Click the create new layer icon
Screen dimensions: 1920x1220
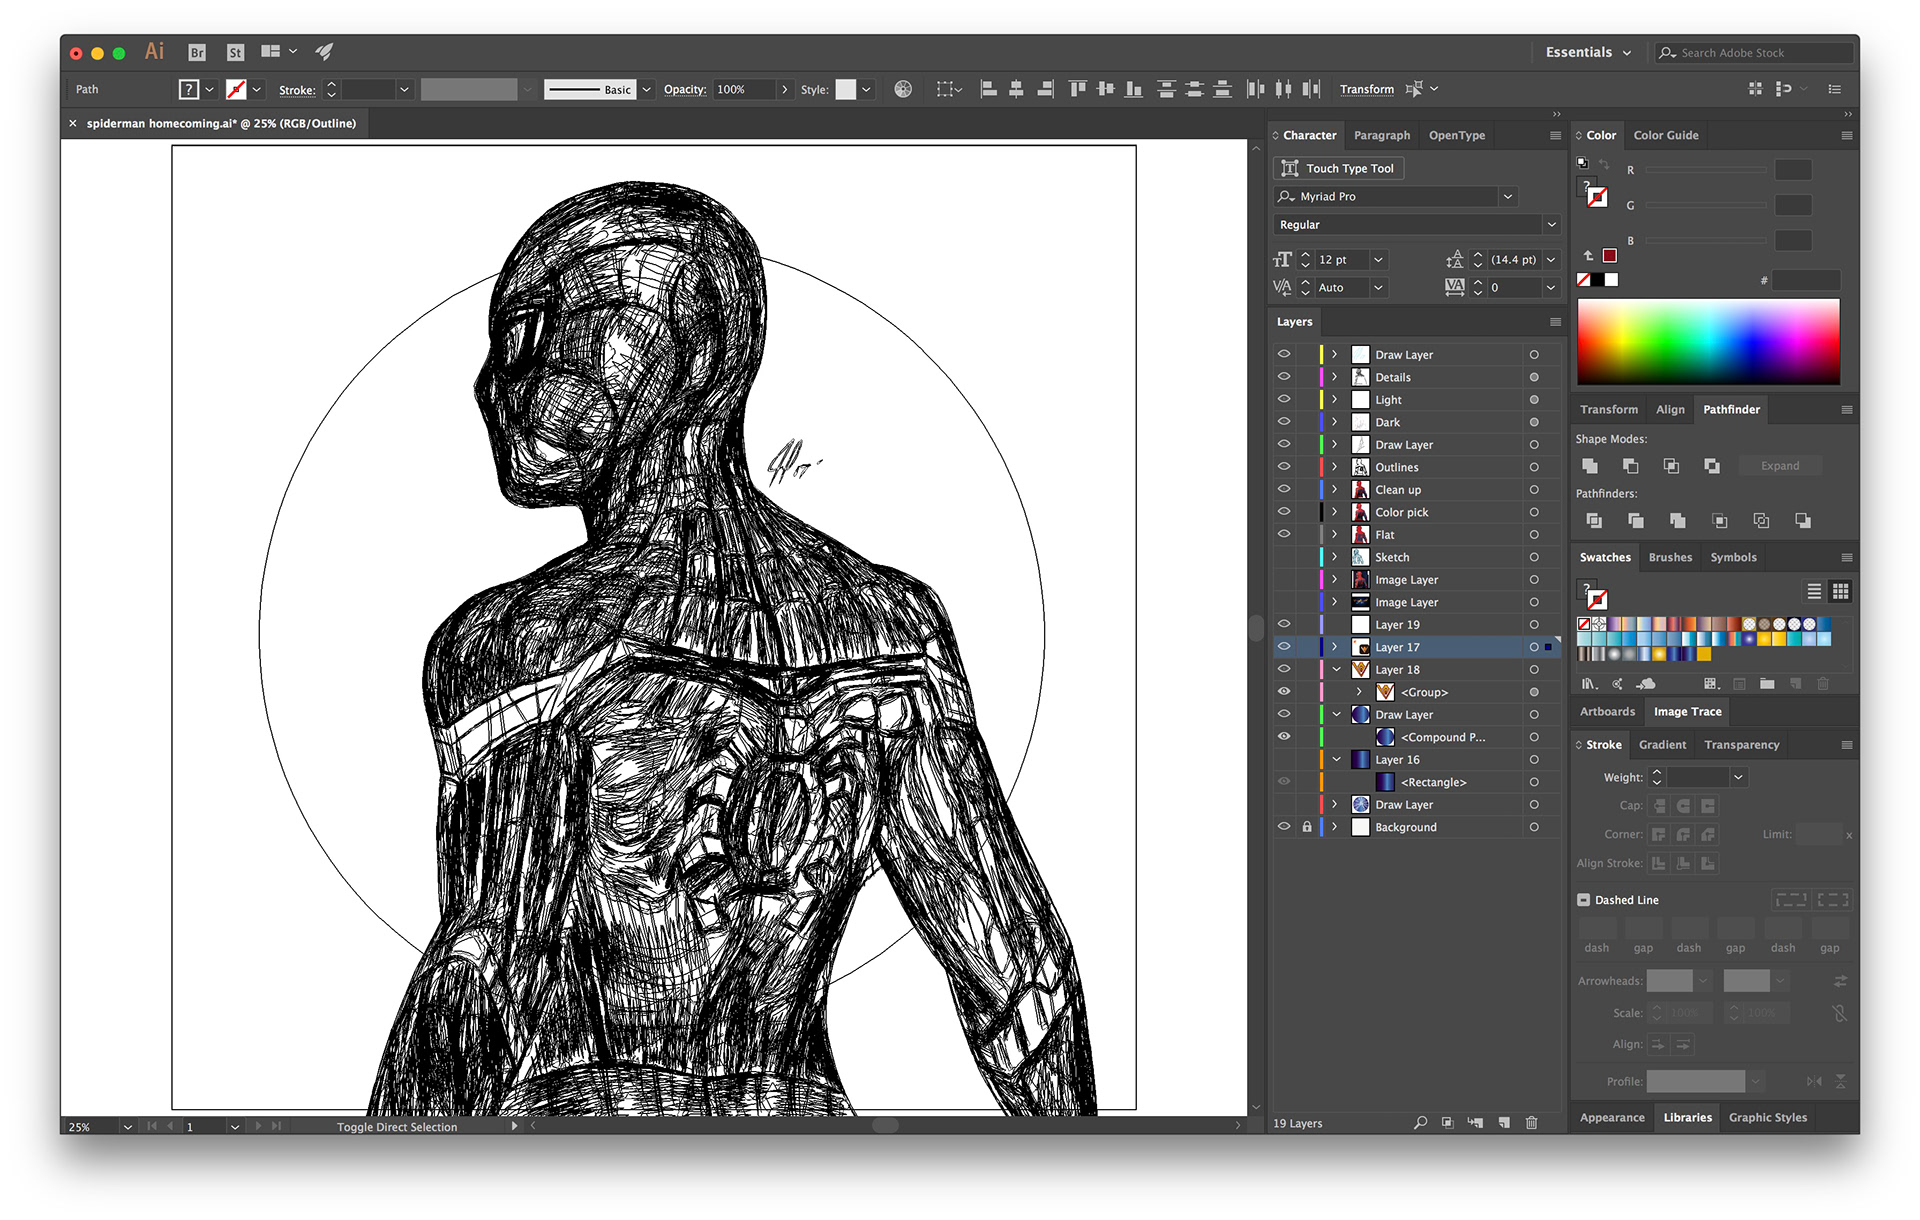click(x=1504, y=1123)
